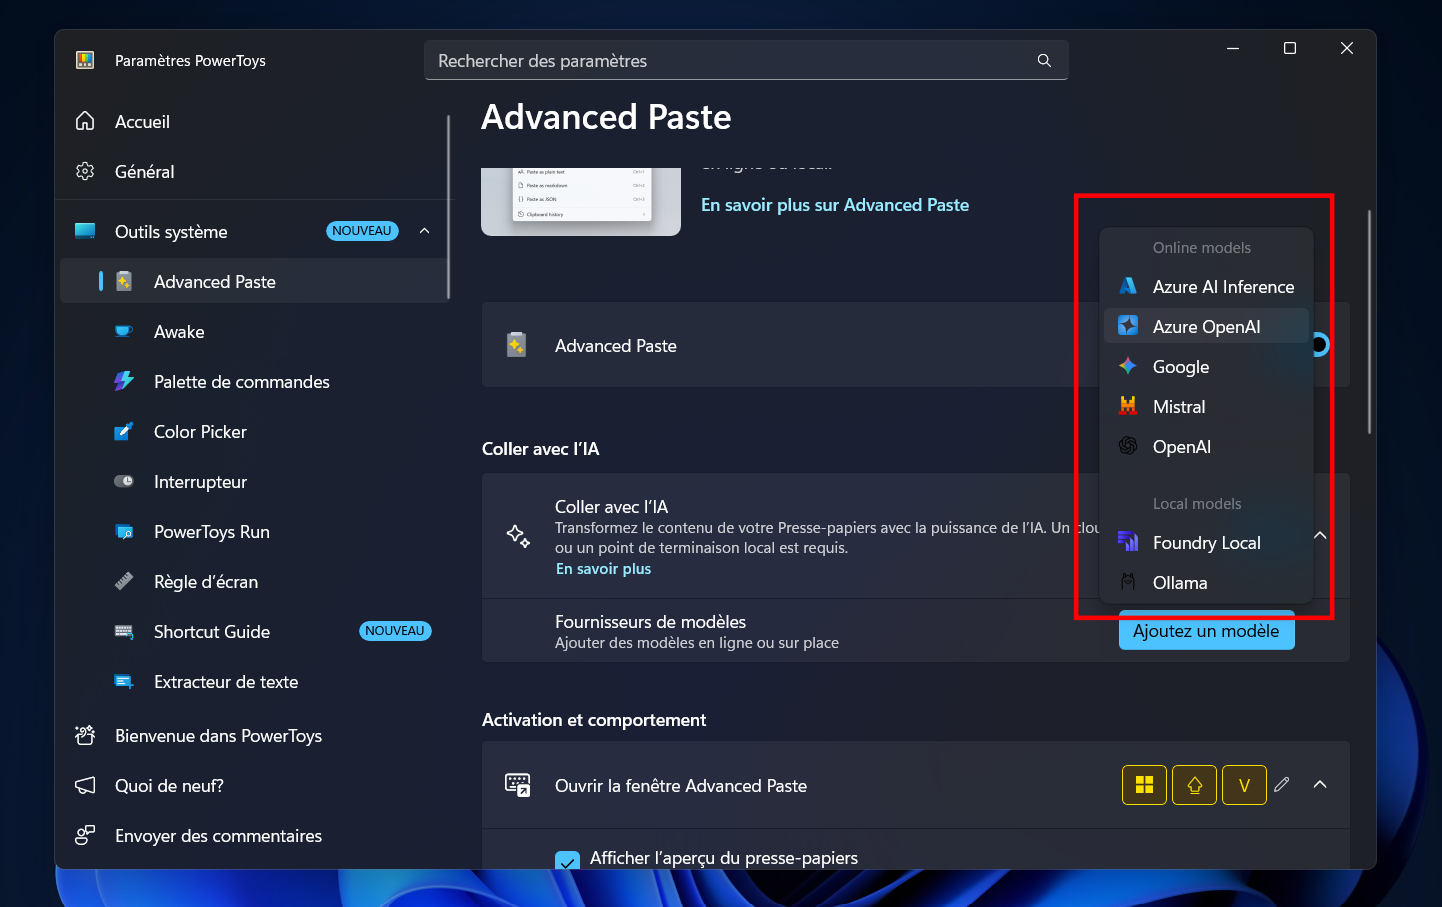Click the Ajoutez un modèle button
This screenshot has width=1442, height=907.
tap(1206, 630)
